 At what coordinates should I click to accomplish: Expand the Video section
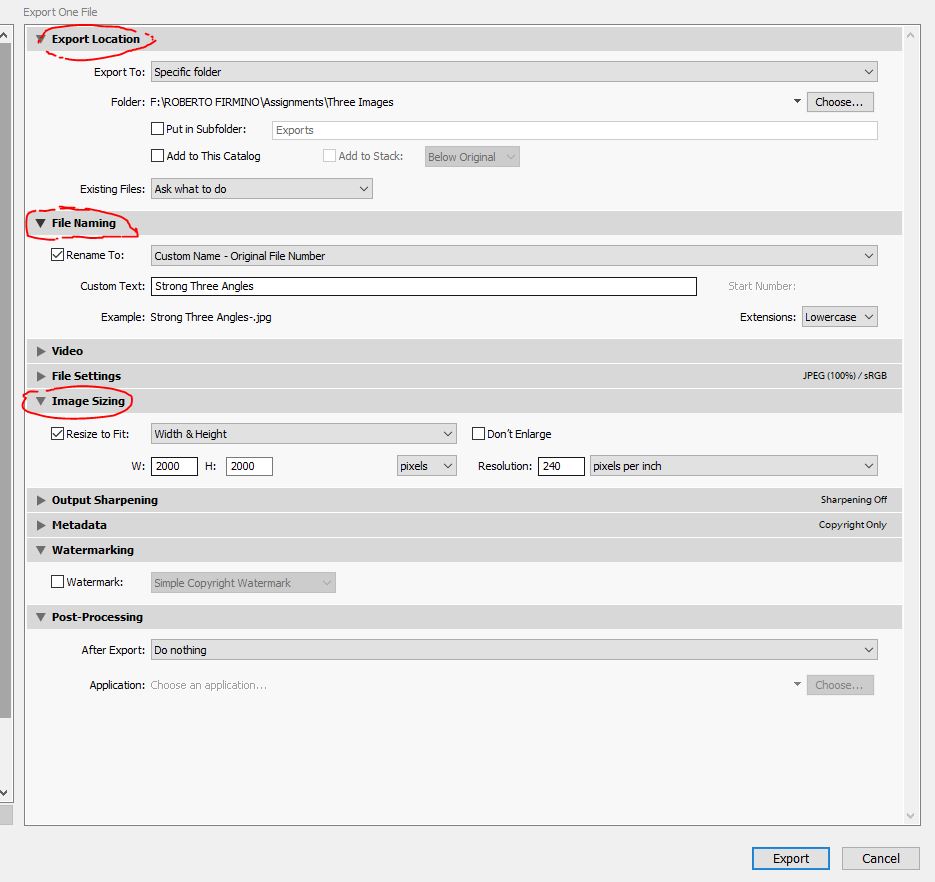click(x=41, y=351)
